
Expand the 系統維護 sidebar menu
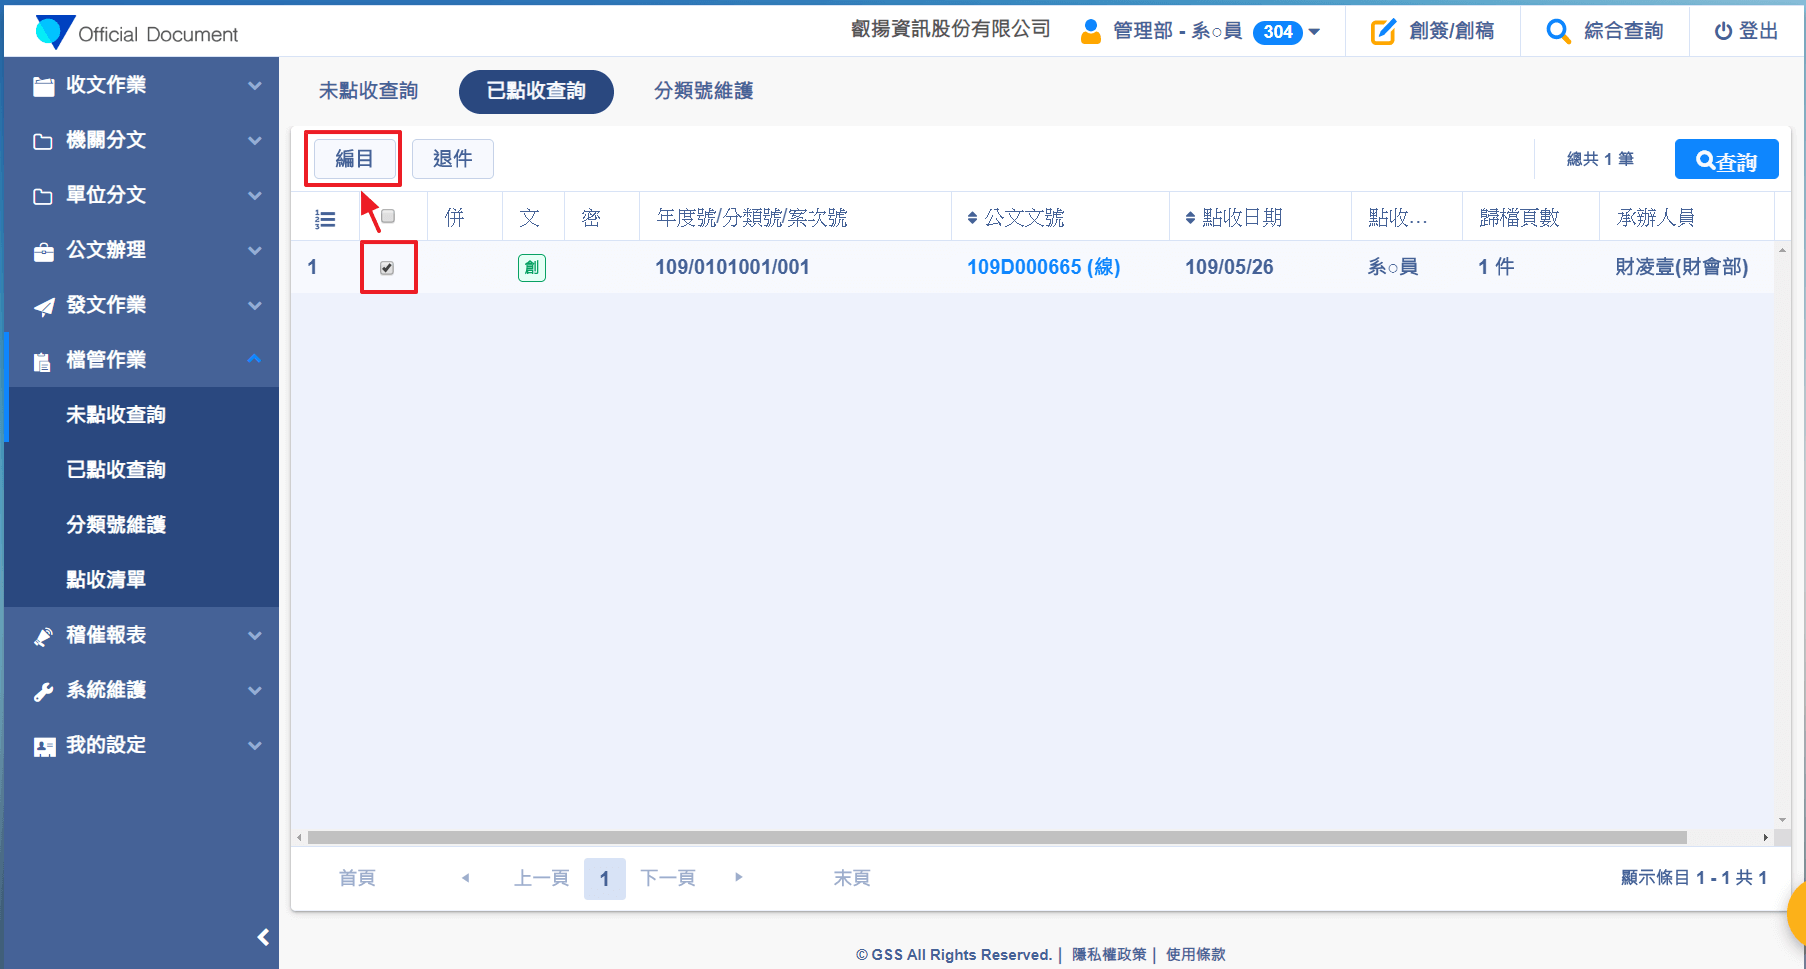140,690
